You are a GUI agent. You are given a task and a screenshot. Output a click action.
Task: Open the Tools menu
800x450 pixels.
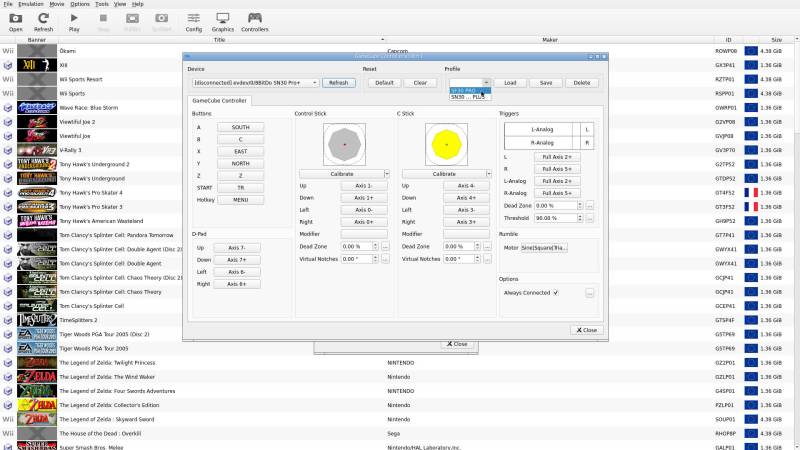(102, 4)
